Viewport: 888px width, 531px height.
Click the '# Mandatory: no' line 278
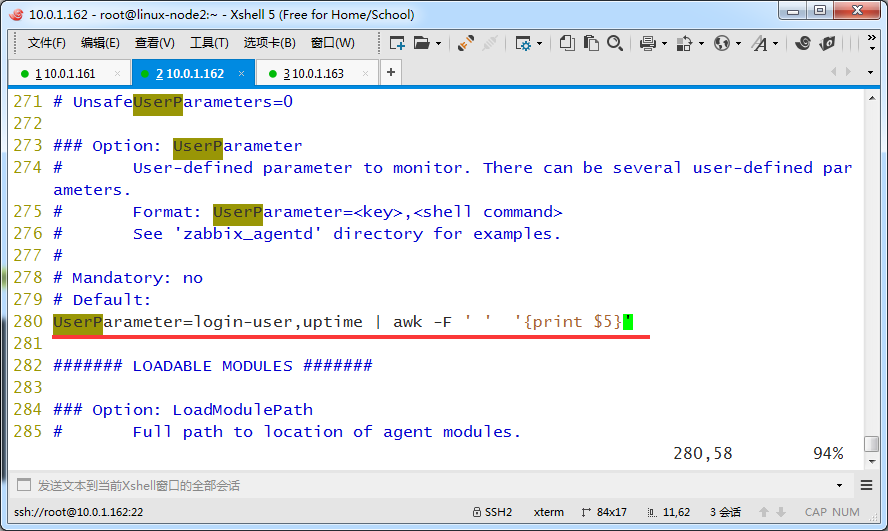(x=128, y=278)
